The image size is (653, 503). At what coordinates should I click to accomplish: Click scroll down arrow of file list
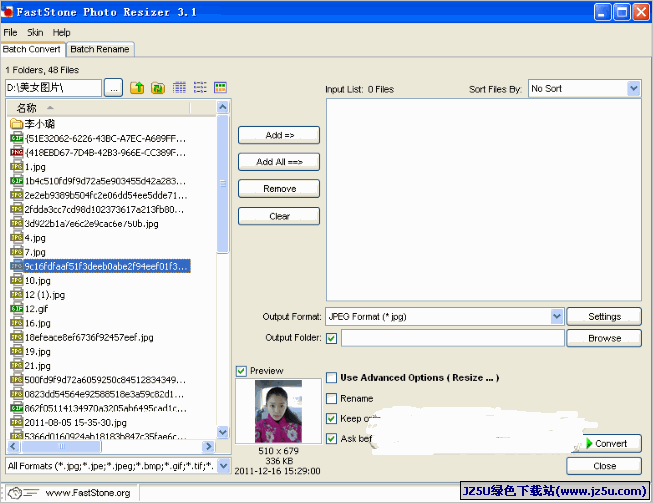223,432
